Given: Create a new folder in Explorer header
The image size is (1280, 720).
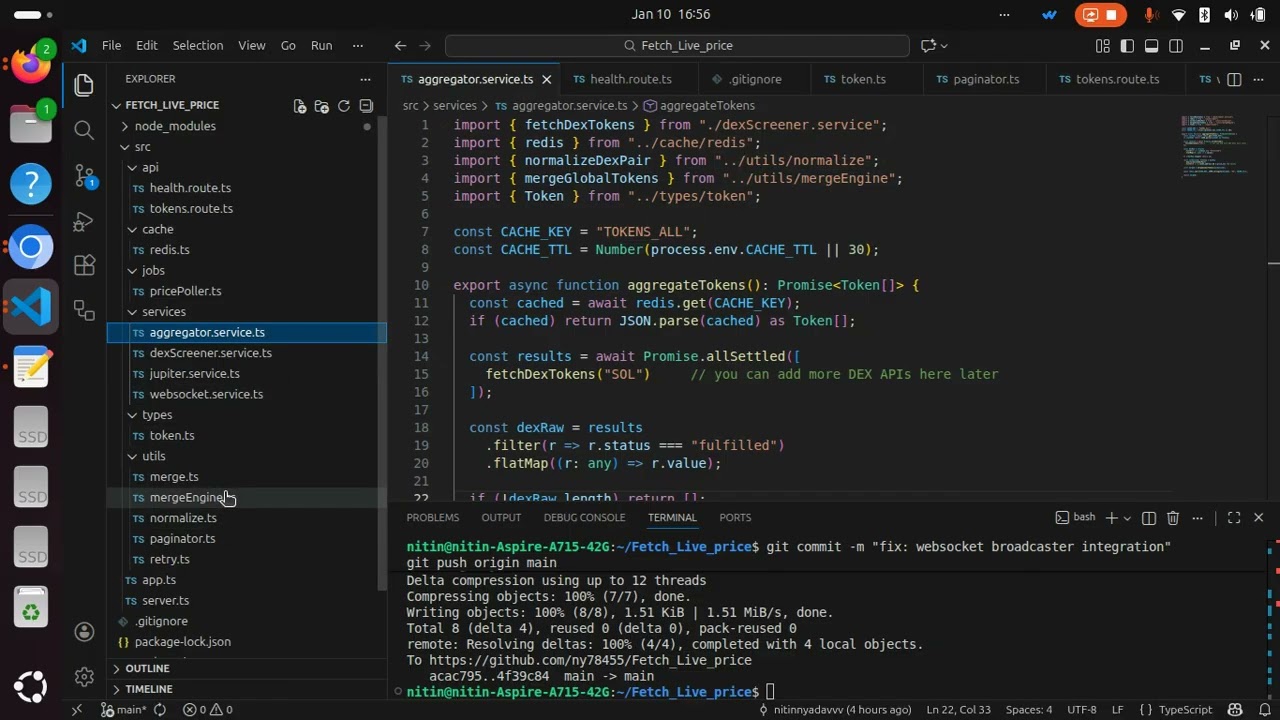Looking at the screenshot, I should [322, 105].
